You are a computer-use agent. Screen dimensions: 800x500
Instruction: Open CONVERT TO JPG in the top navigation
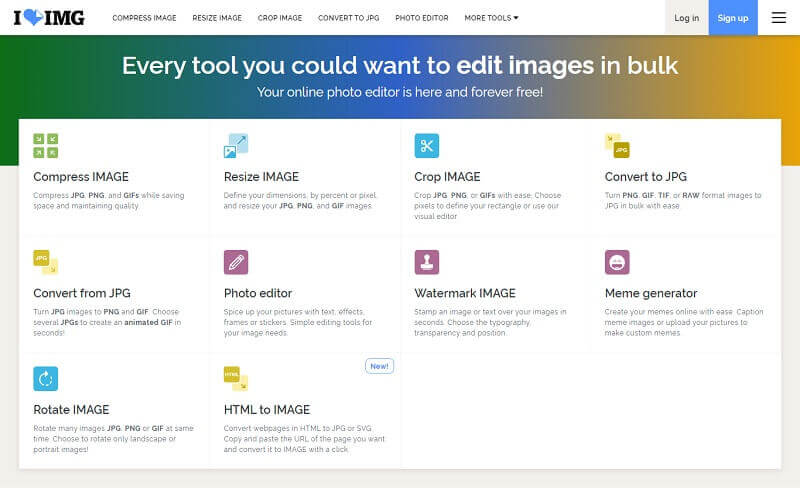point(348,18)
